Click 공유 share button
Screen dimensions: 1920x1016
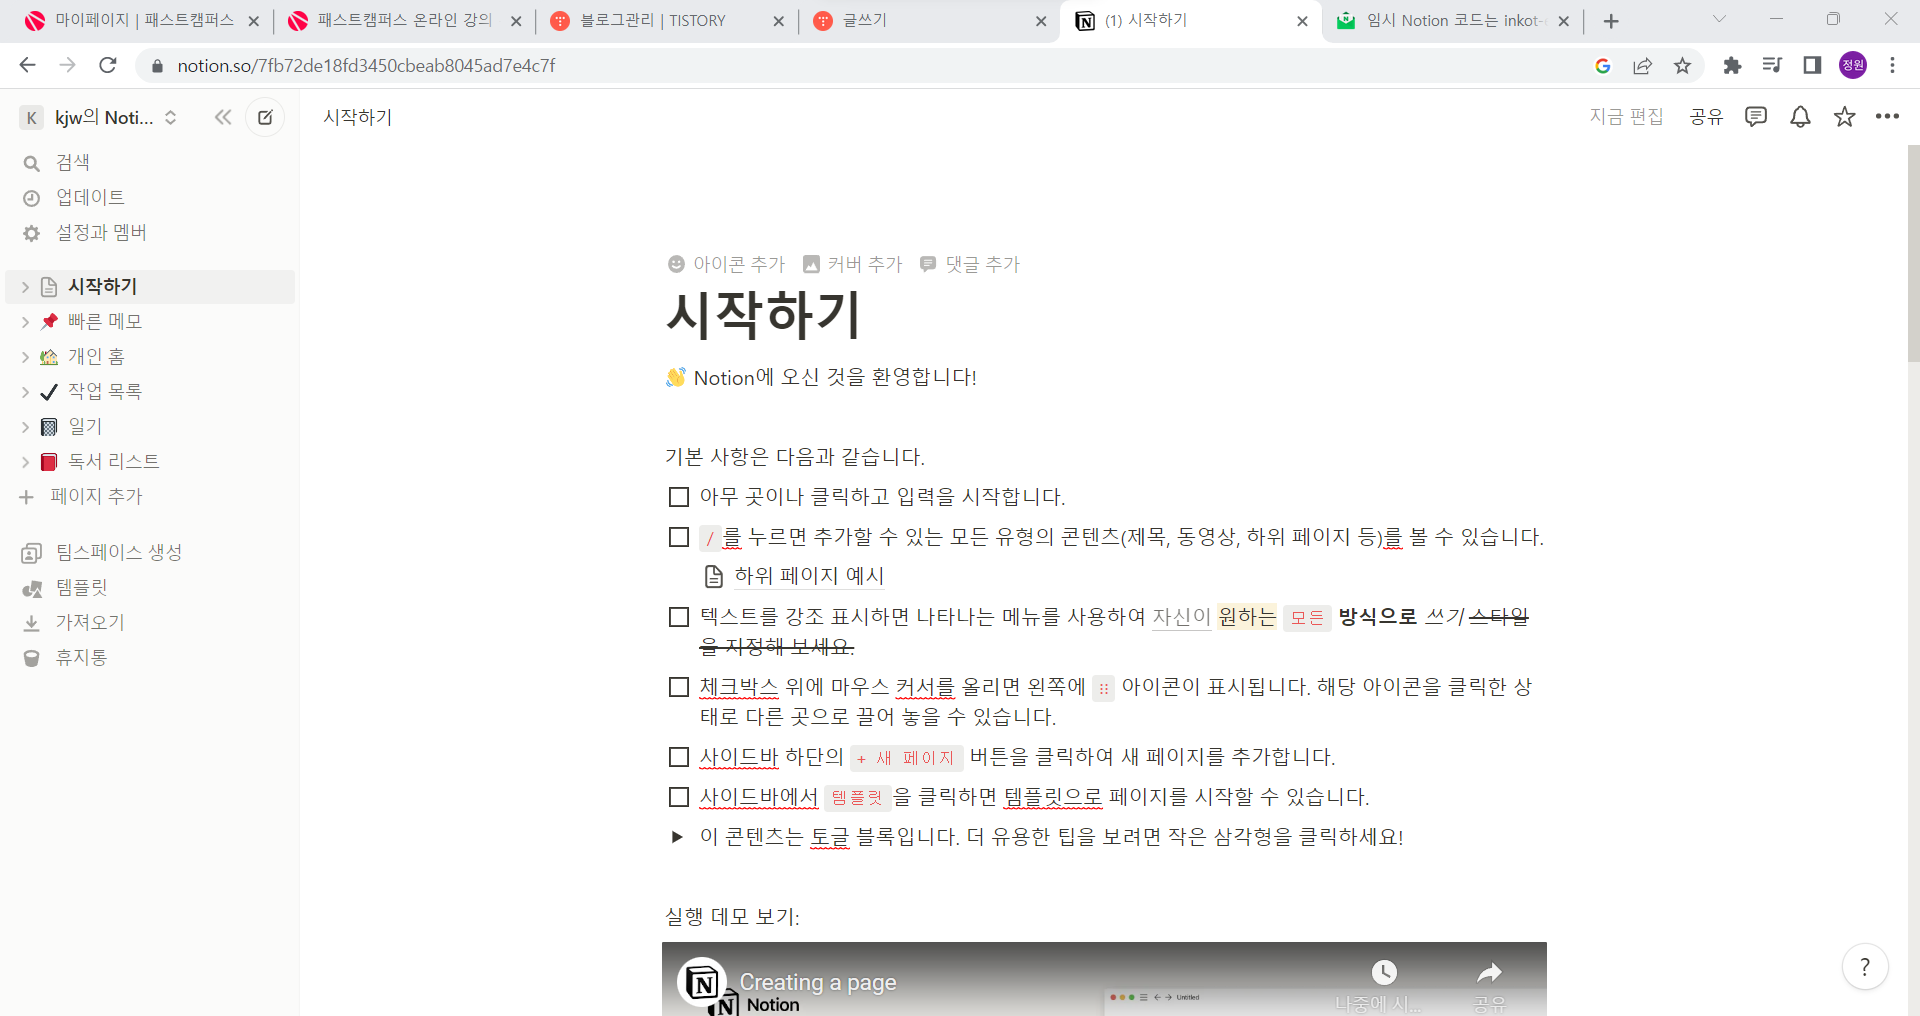(1706, 117)
